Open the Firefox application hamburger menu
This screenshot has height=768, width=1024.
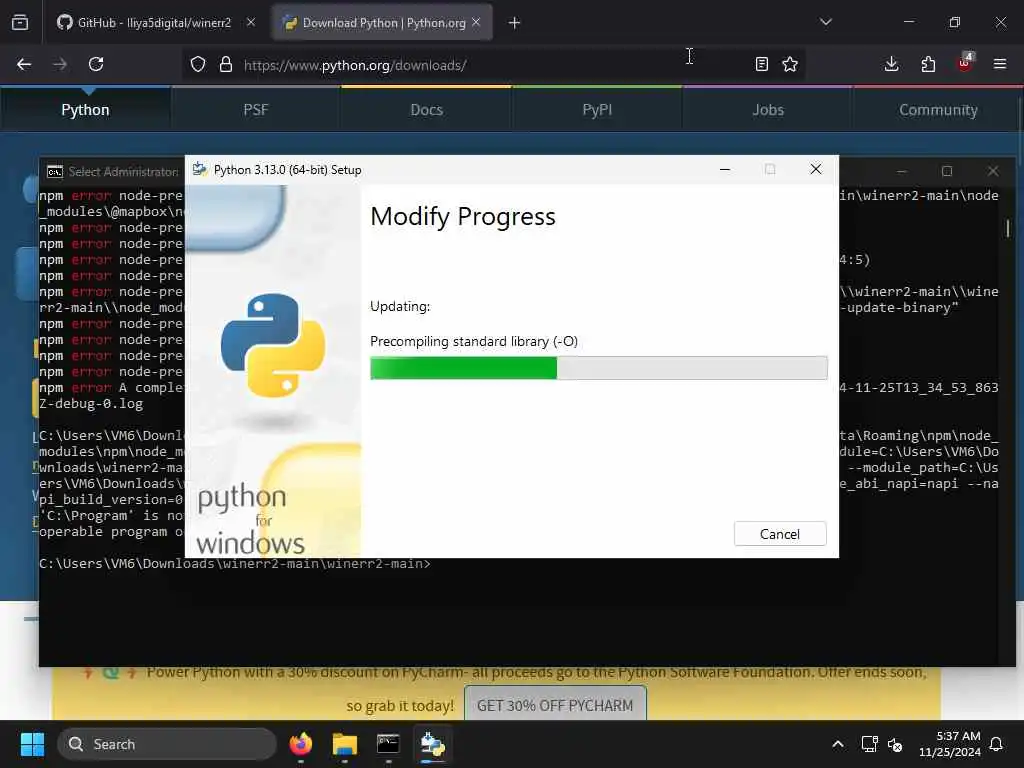[1000, 64]
